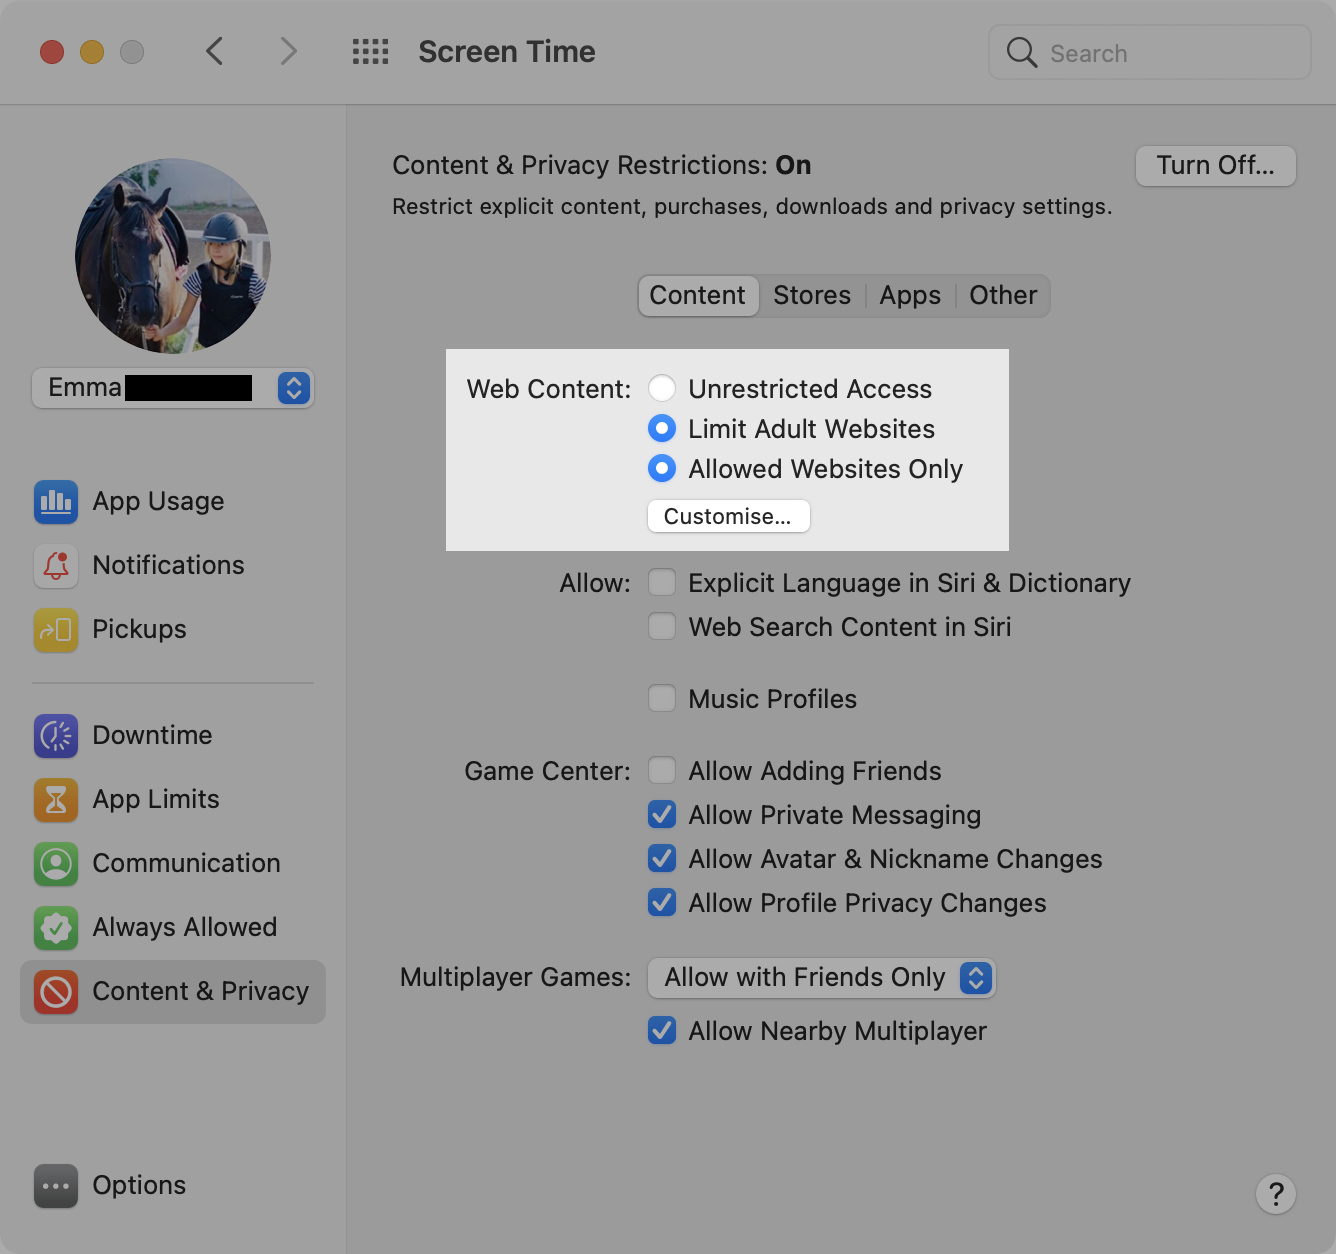Viewport: 1336px width, 1254px height.
Task: Select the Content & Privacy prohibited icon
Action: click(56, 991)
